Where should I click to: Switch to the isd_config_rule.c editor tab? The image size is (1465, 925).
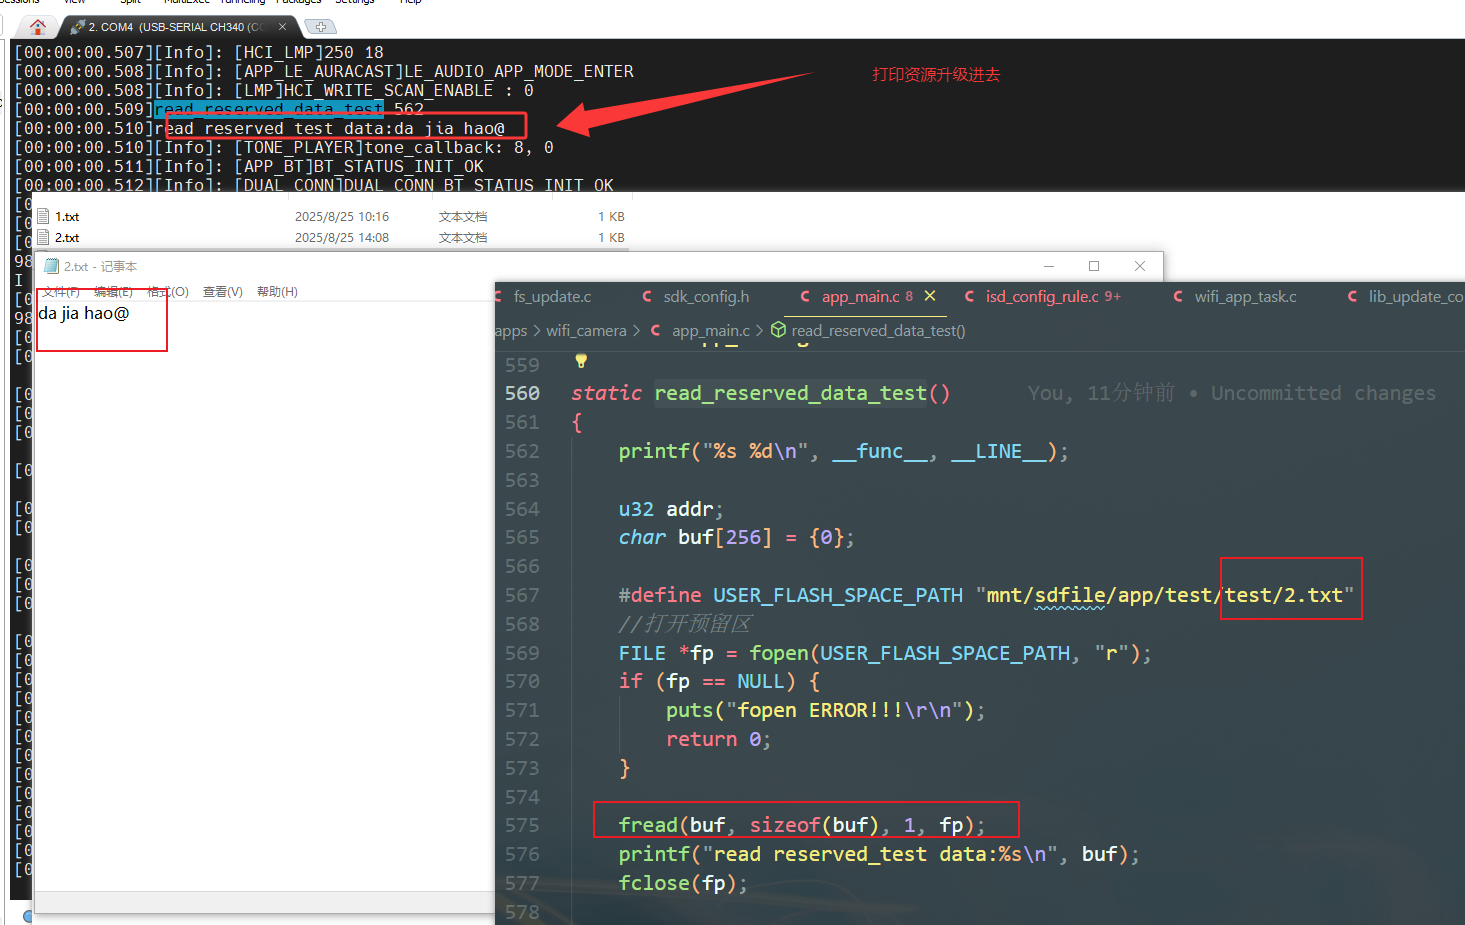point(1043,296)
